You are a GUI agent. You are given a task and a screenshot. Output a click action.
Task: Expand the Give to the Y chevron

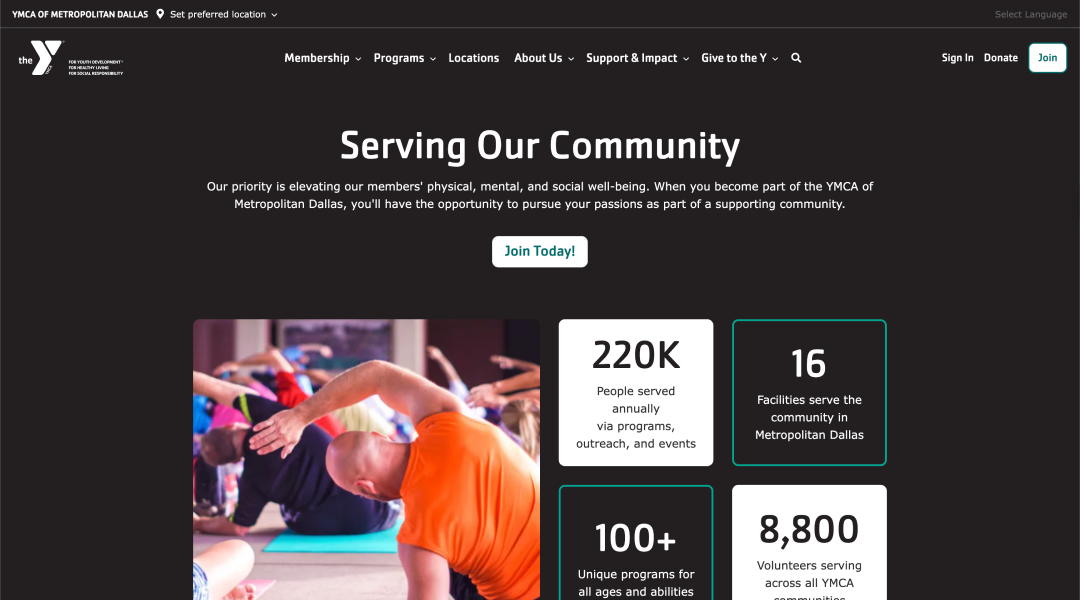[775, 59]
